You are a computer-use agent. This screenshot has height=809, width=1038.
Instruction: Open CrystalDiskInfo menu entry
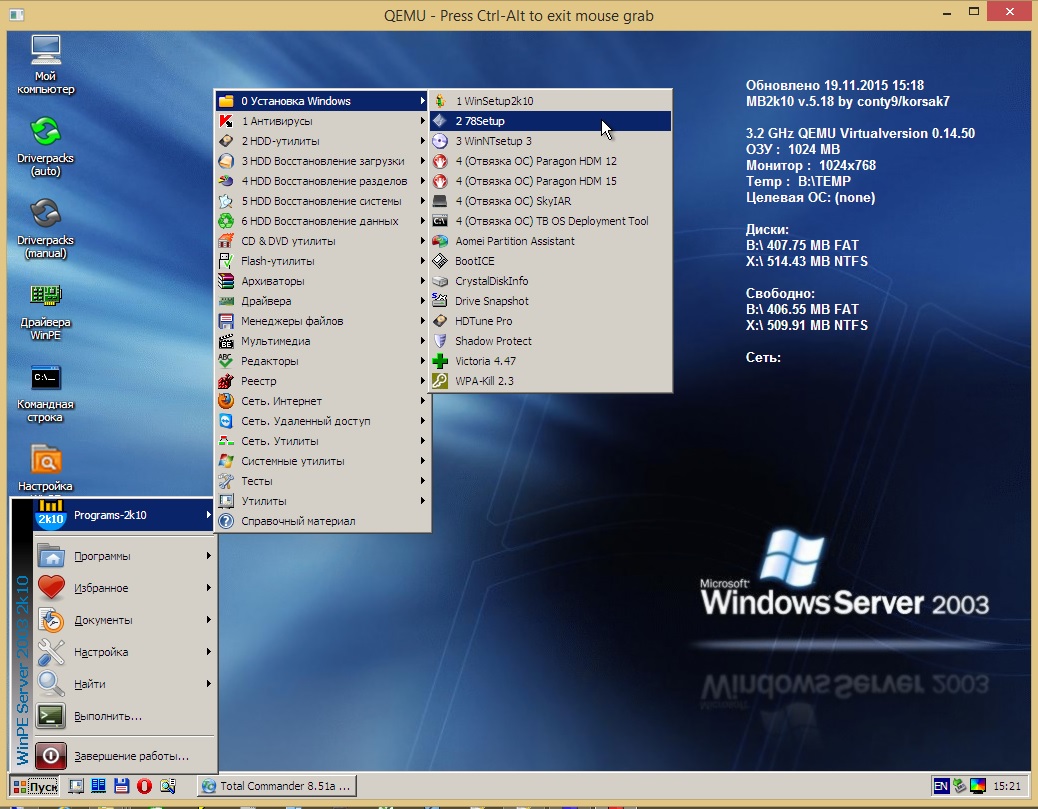pos(550,281)
